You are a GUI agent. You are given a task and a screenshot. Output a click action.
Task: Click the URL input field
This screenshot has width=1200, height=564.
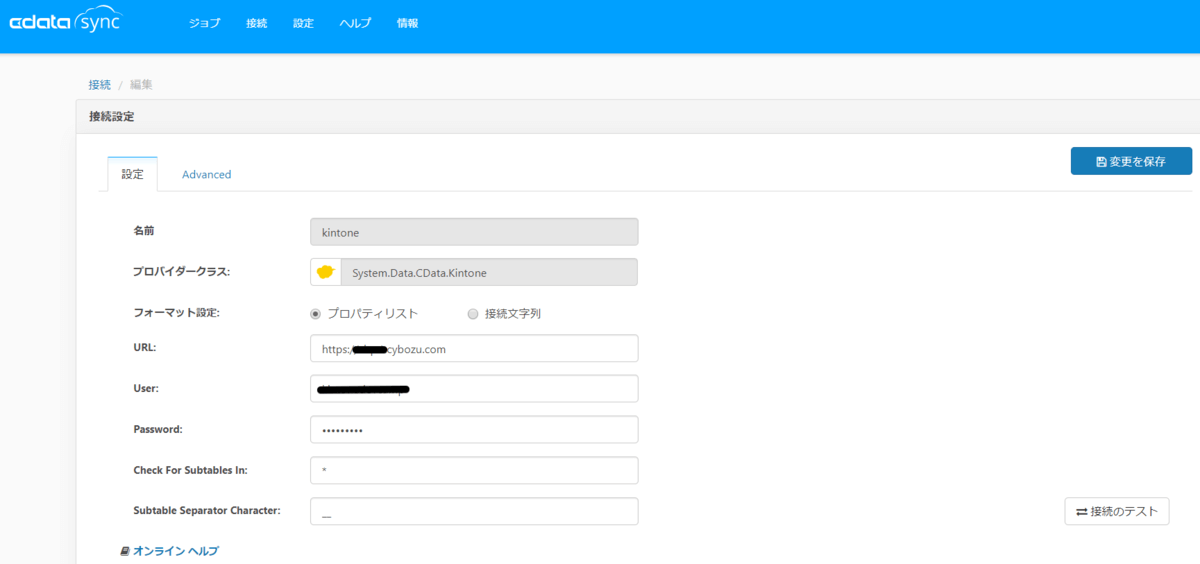[x=474, y=348]
